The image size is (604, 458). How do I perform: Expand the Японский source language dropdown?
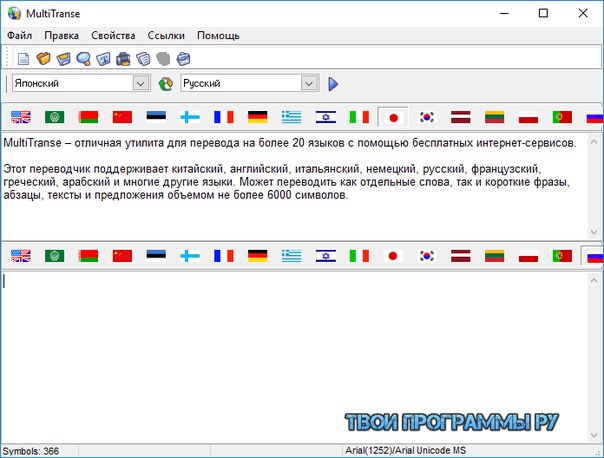pyautogui.click(x=141, y=84)
